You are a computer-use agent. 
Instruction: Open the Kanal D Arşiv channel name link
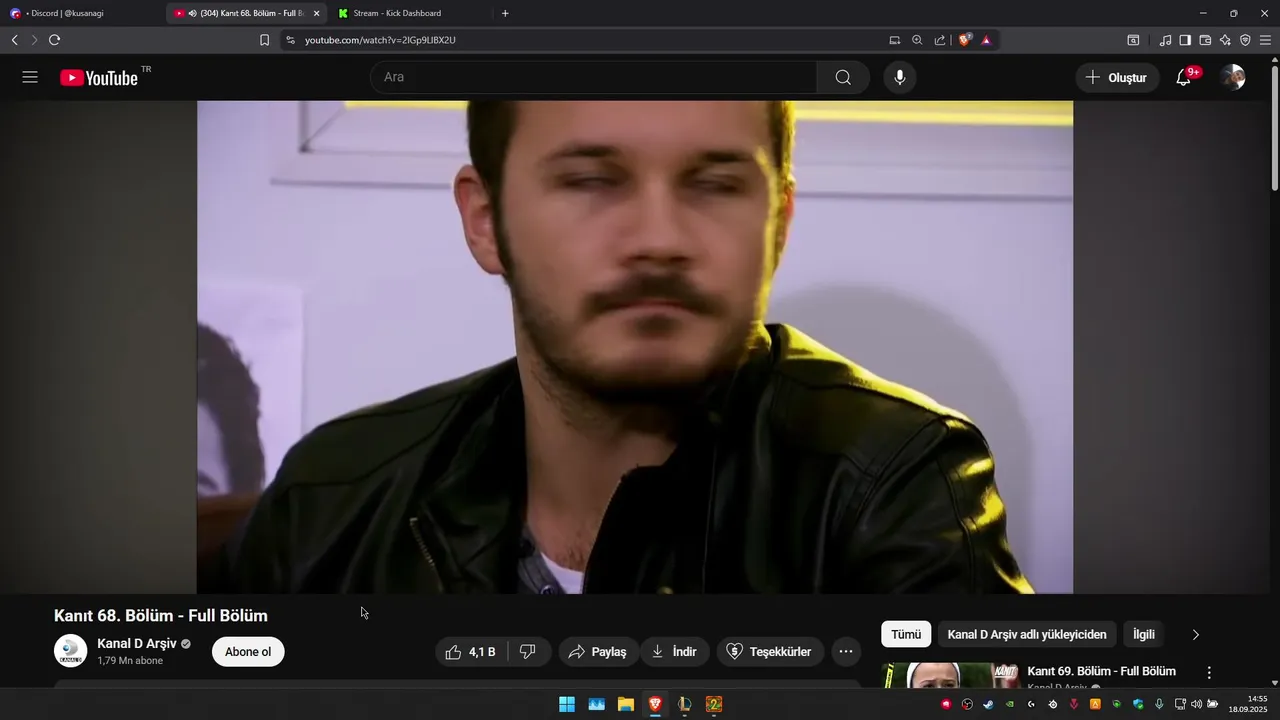(137, 643)
